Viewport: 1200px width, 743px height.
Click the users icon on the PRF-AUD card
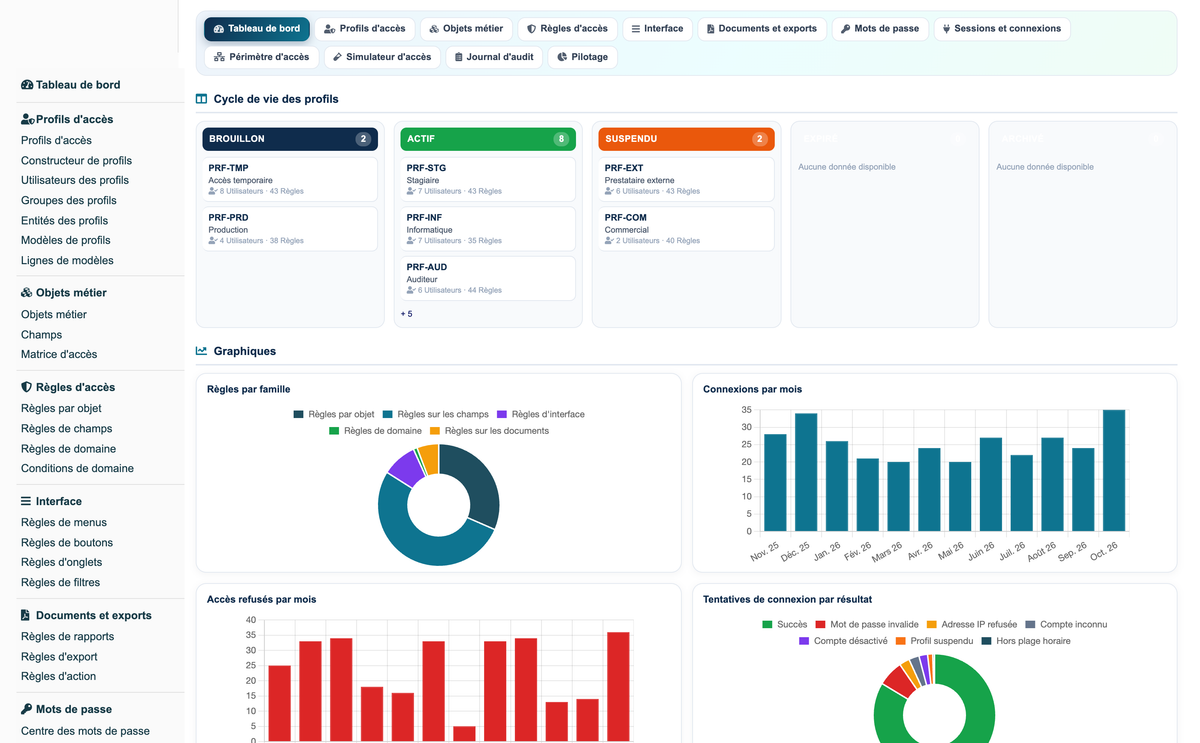(411, 290)
